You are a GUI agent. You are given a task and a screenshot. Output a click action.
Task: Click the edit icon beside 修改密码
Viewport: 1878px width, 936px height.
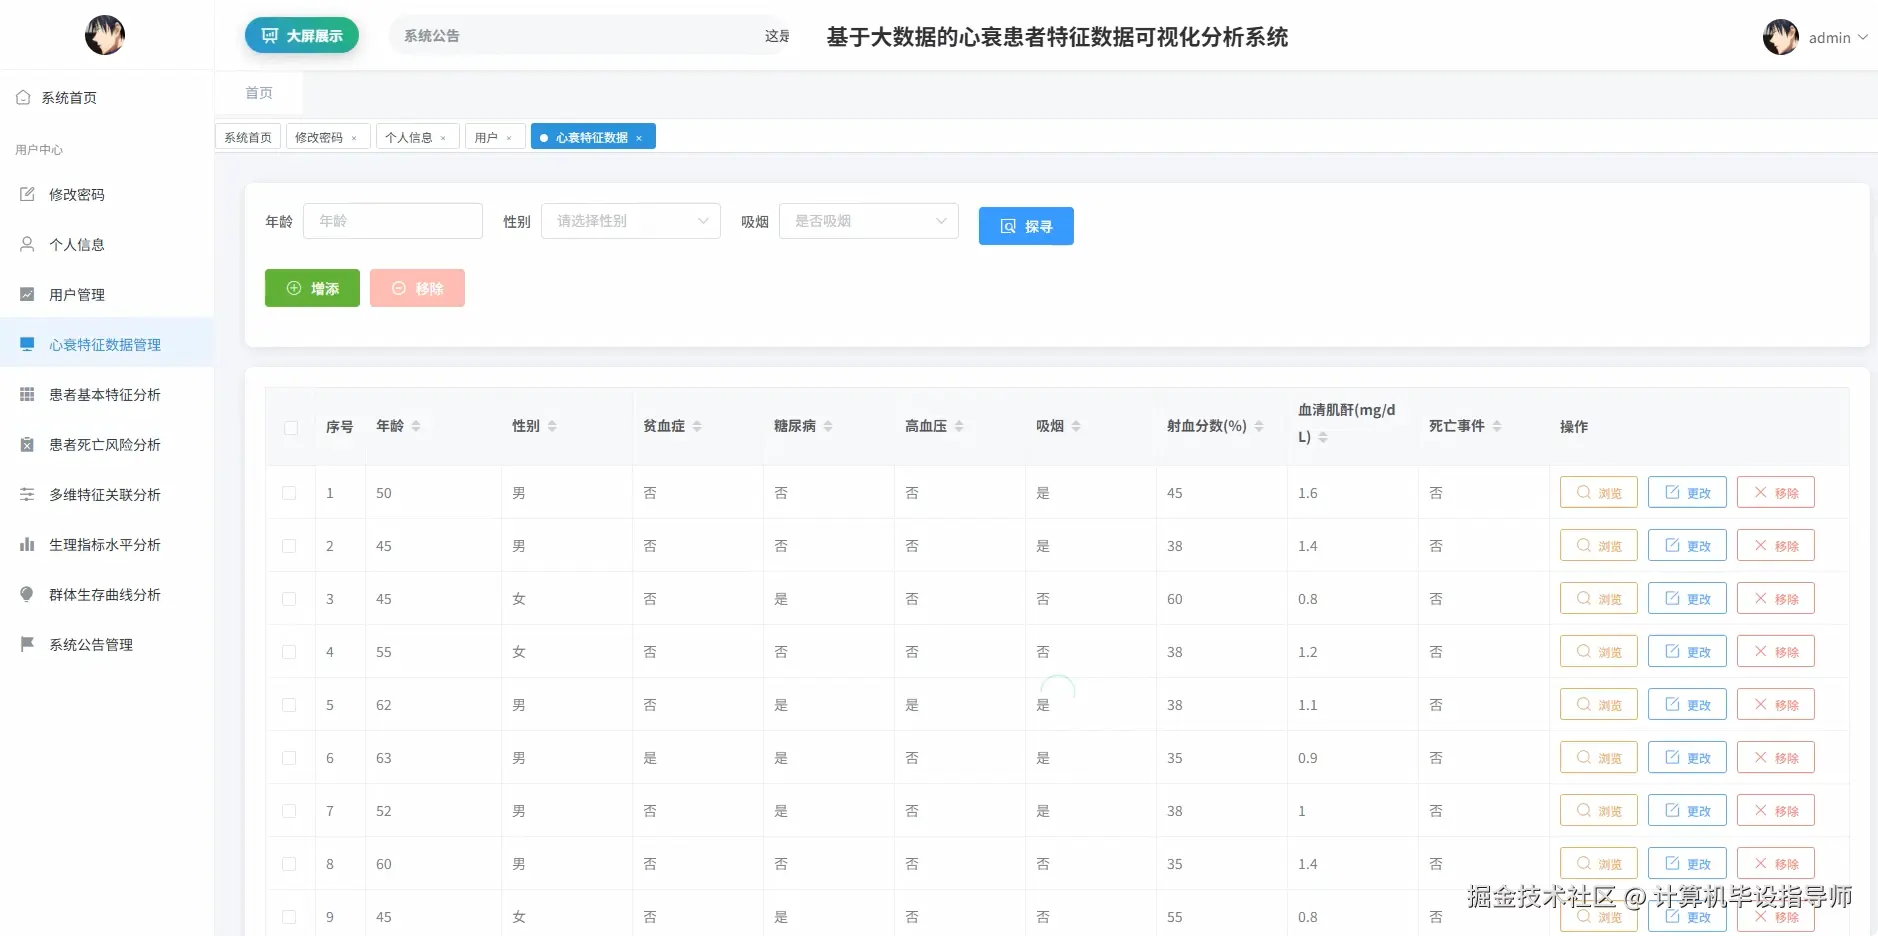click(27, 194)
